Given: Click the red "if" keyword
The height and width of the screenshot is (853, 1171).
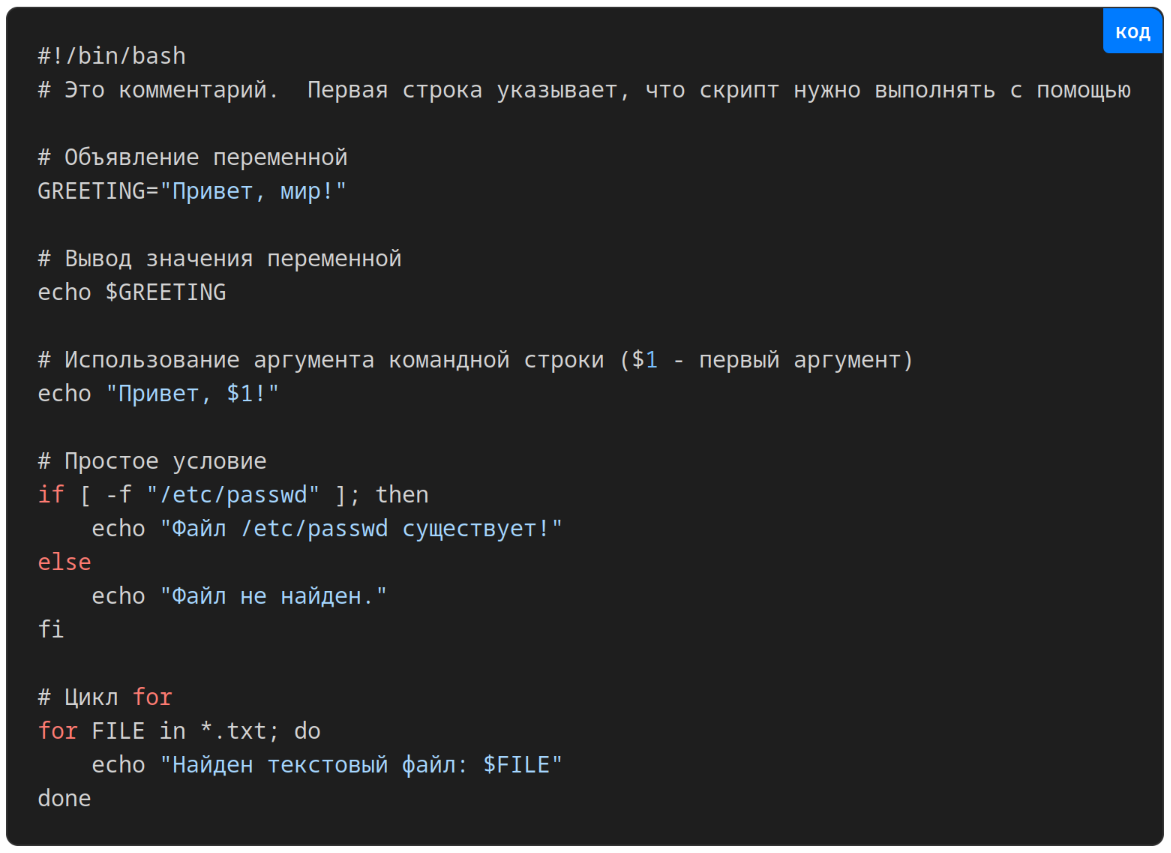Looking at the screenshot, I should (50, 495).
